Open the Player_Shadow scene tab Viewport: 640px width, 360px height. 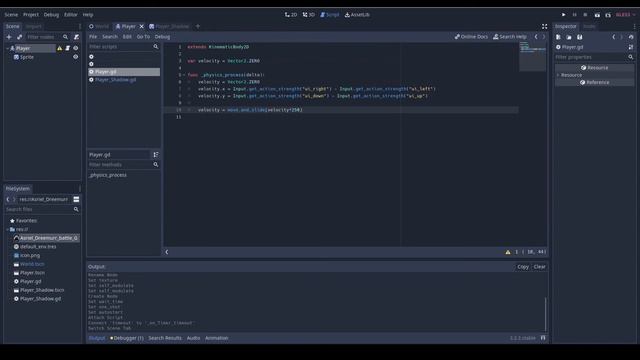[x=169, y=26]
